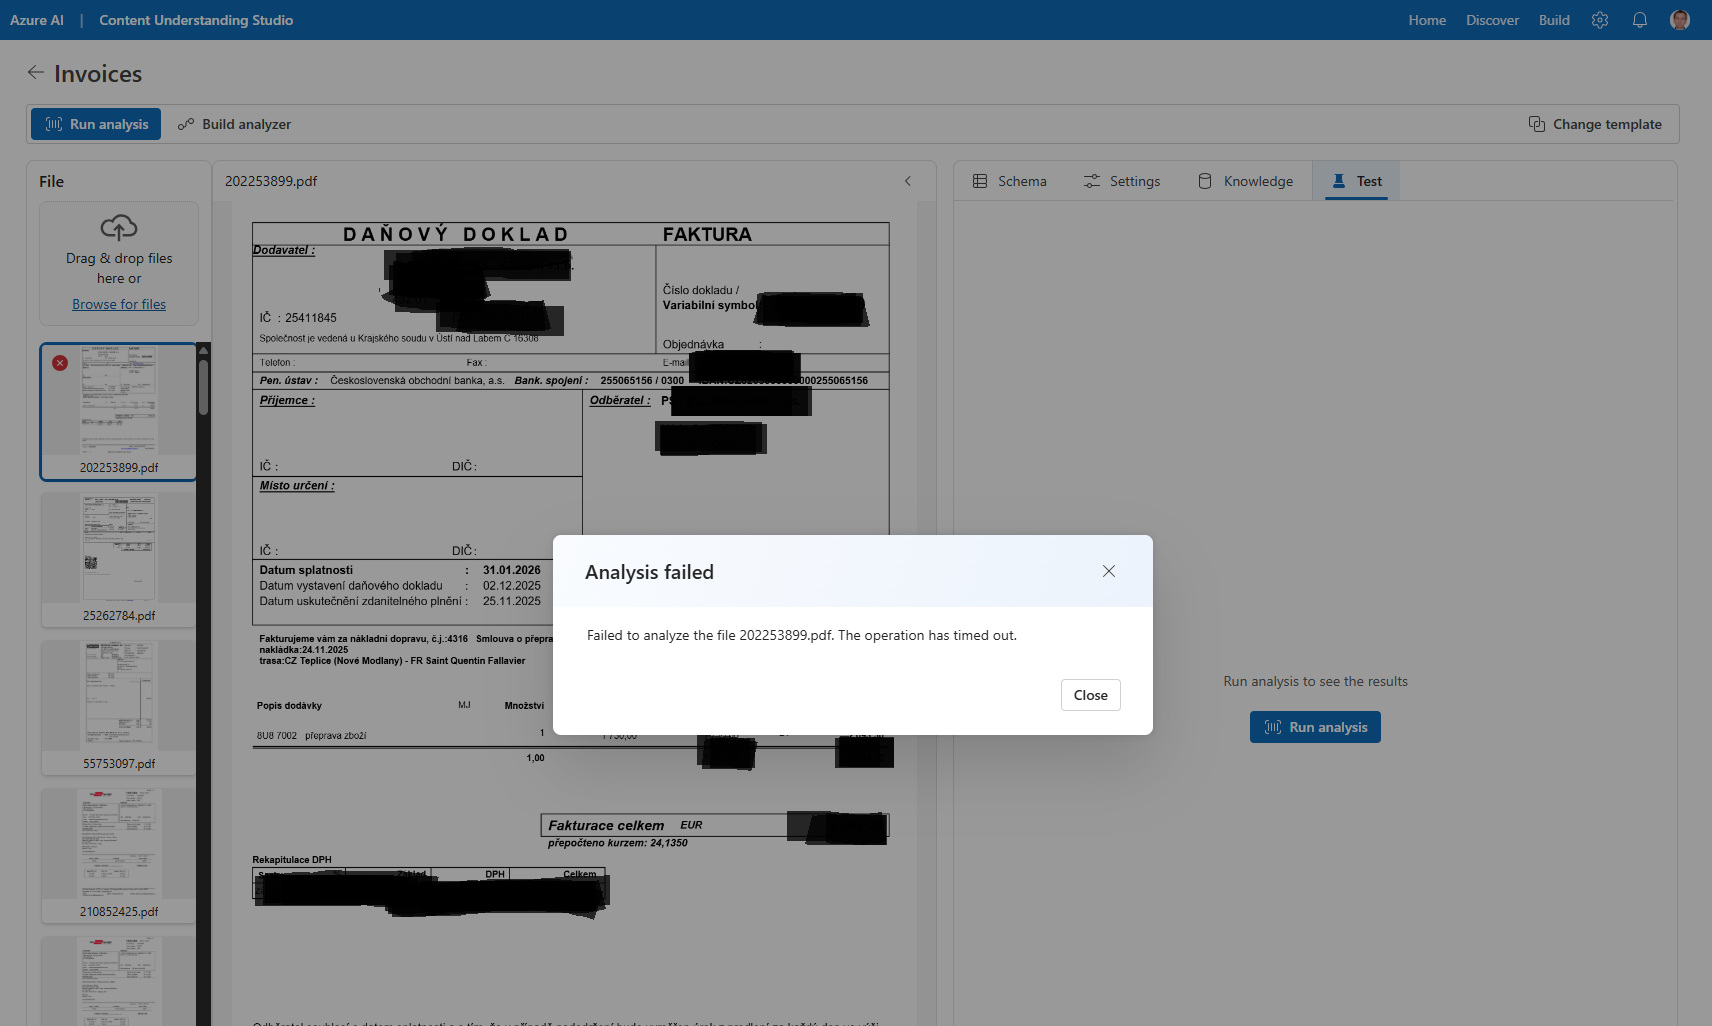Click the Invoices page heading
The image size is (1712, 1026).
98,73
